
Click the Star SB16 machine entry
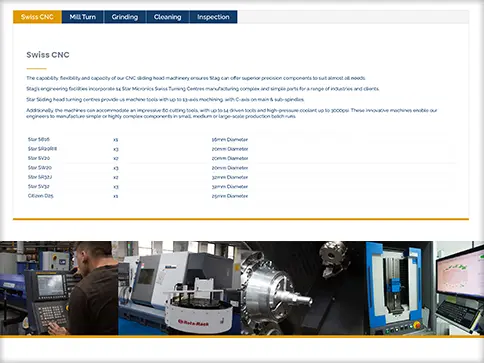click(39, 139)
